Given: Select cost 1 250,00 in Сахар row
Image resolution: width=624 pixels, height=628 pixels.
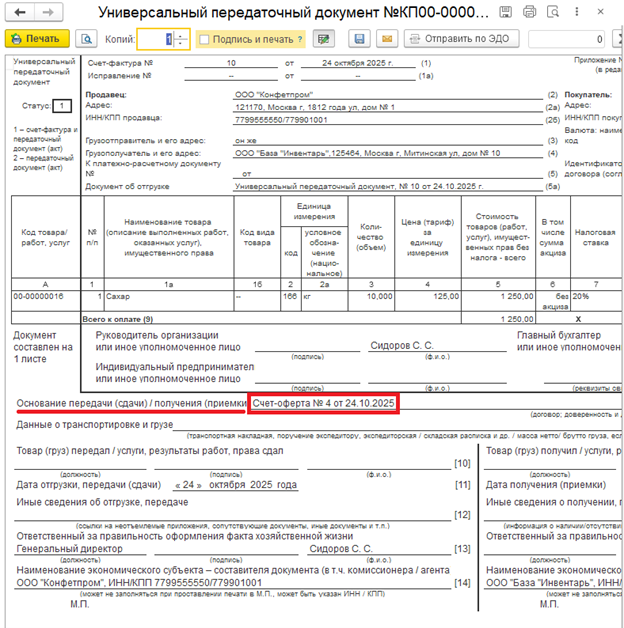Looking at the screenshot, I should coord(498,301).
